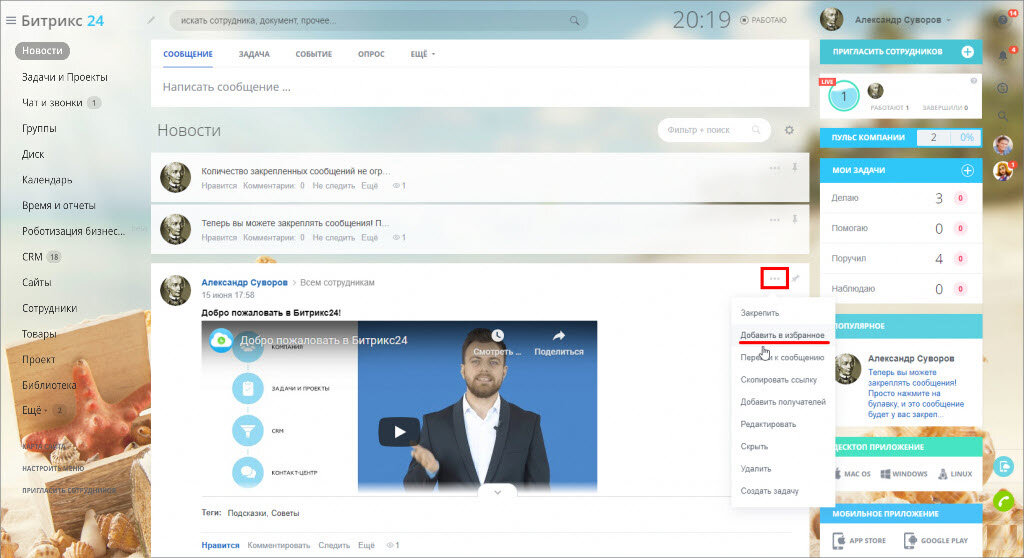Open user dropdown Александр Суворов at top
The image size is (1024, 558).
click(903, 20)
